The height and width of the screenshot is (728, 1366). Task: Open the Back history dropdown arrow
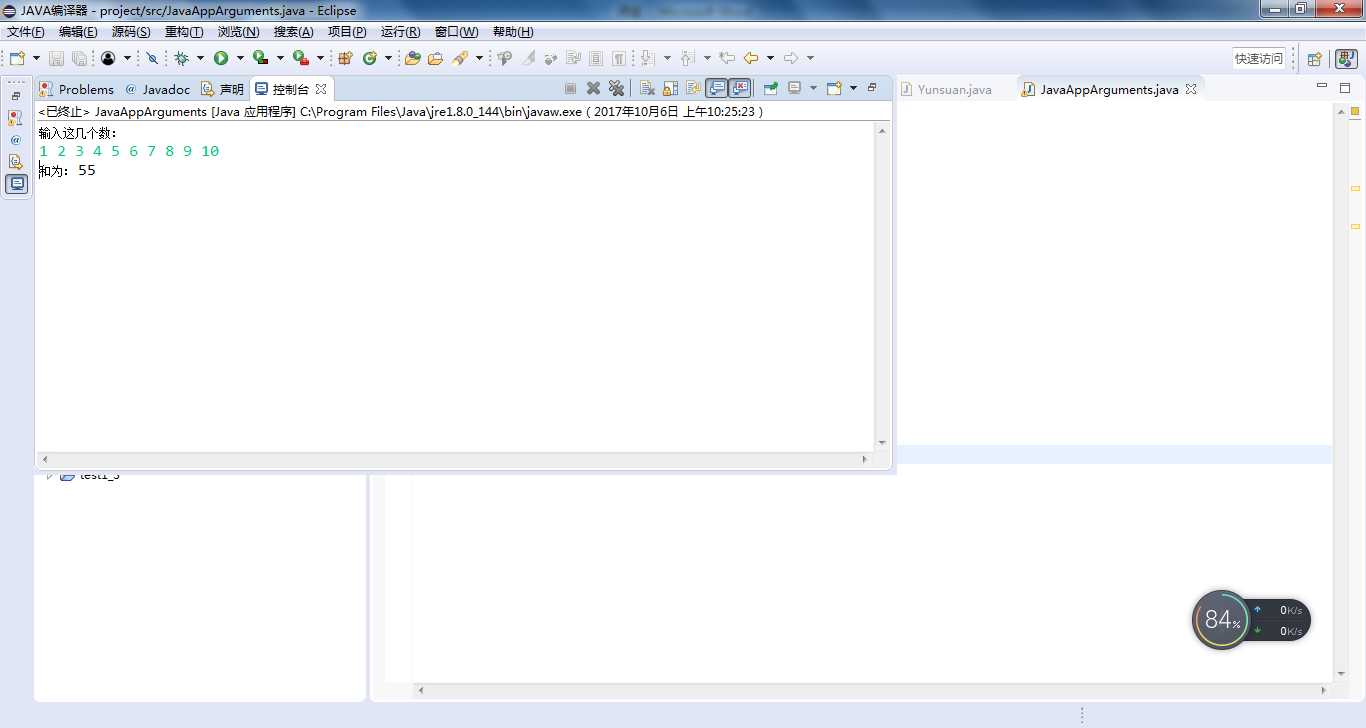click(770, 59)
